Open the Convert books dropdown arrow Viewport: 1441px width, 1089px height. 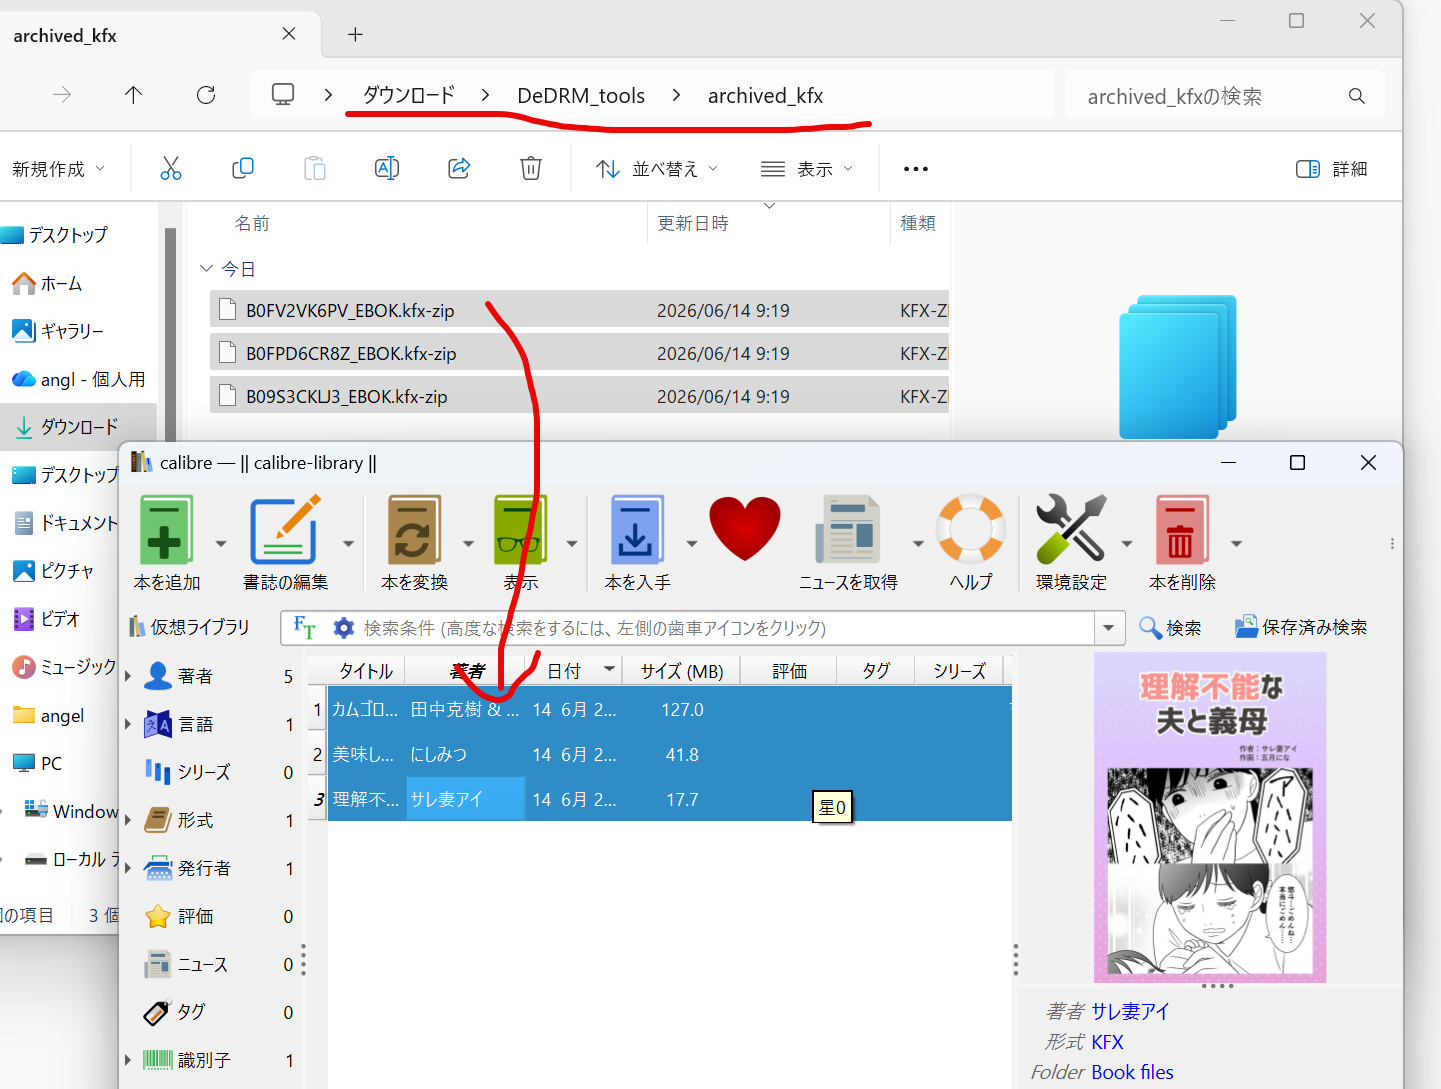(468, 543)
